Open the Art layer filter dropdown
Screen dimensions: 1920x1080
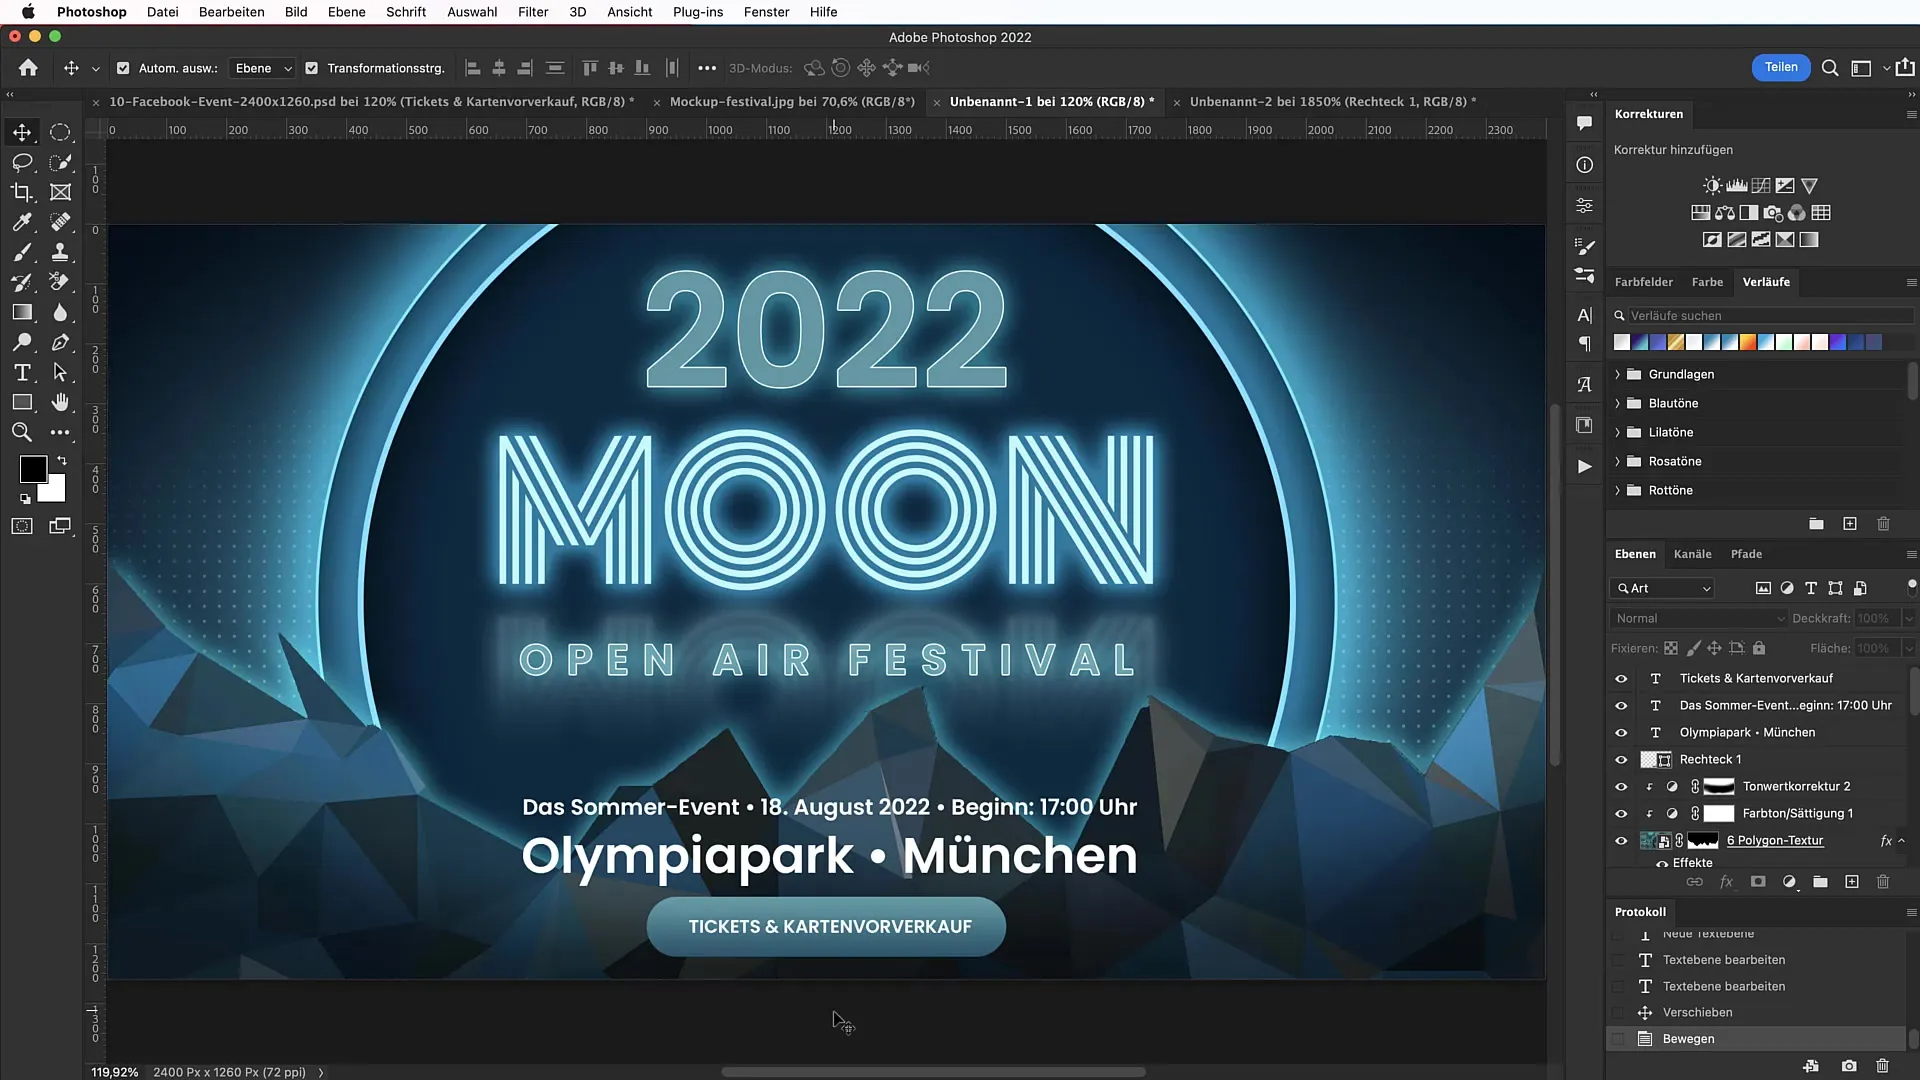coord(1705,588)
